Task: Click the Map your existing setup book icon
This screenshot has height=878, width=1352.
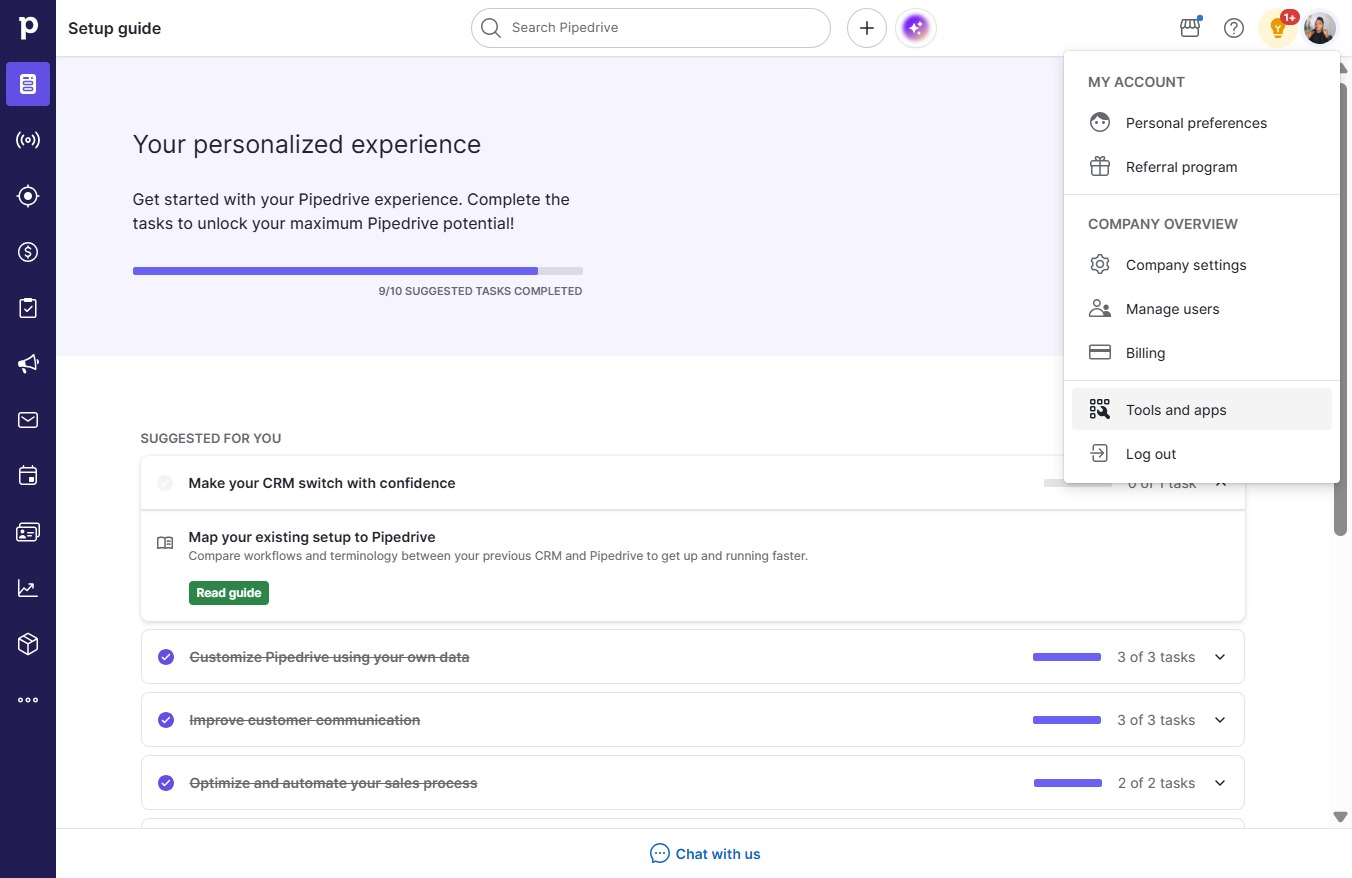Action: pyautogui.click(x=165, y=543)
